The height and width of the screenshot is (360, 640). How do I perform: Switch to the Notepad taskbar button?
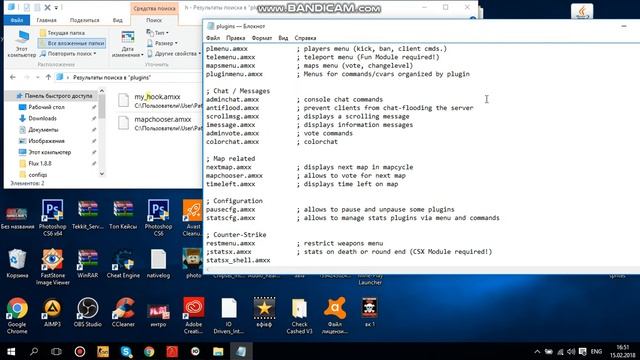[241, 351]
